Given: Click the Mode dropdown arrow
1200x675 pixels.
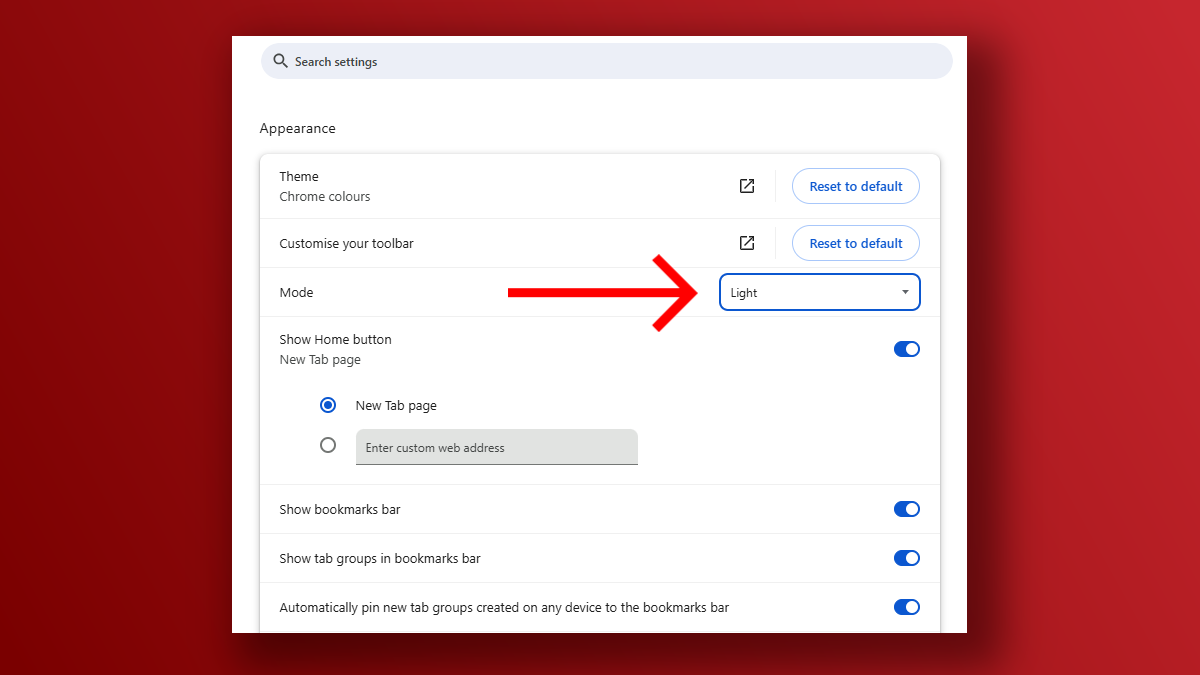Looking at the screenshot, I should (x=905, y=293).
